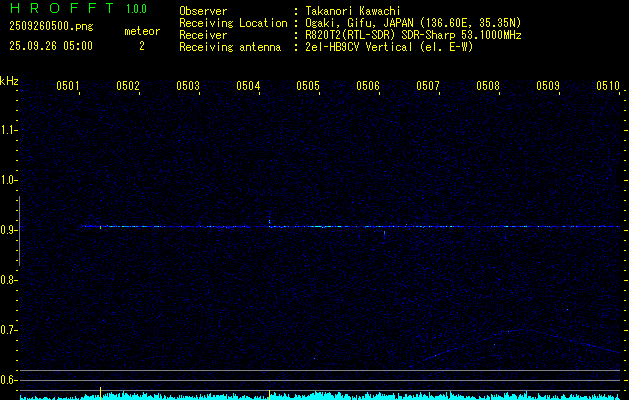
Task: Click the grey frequency range bar at 0.9
Action: pyautogui.click(x=19, y=231)
